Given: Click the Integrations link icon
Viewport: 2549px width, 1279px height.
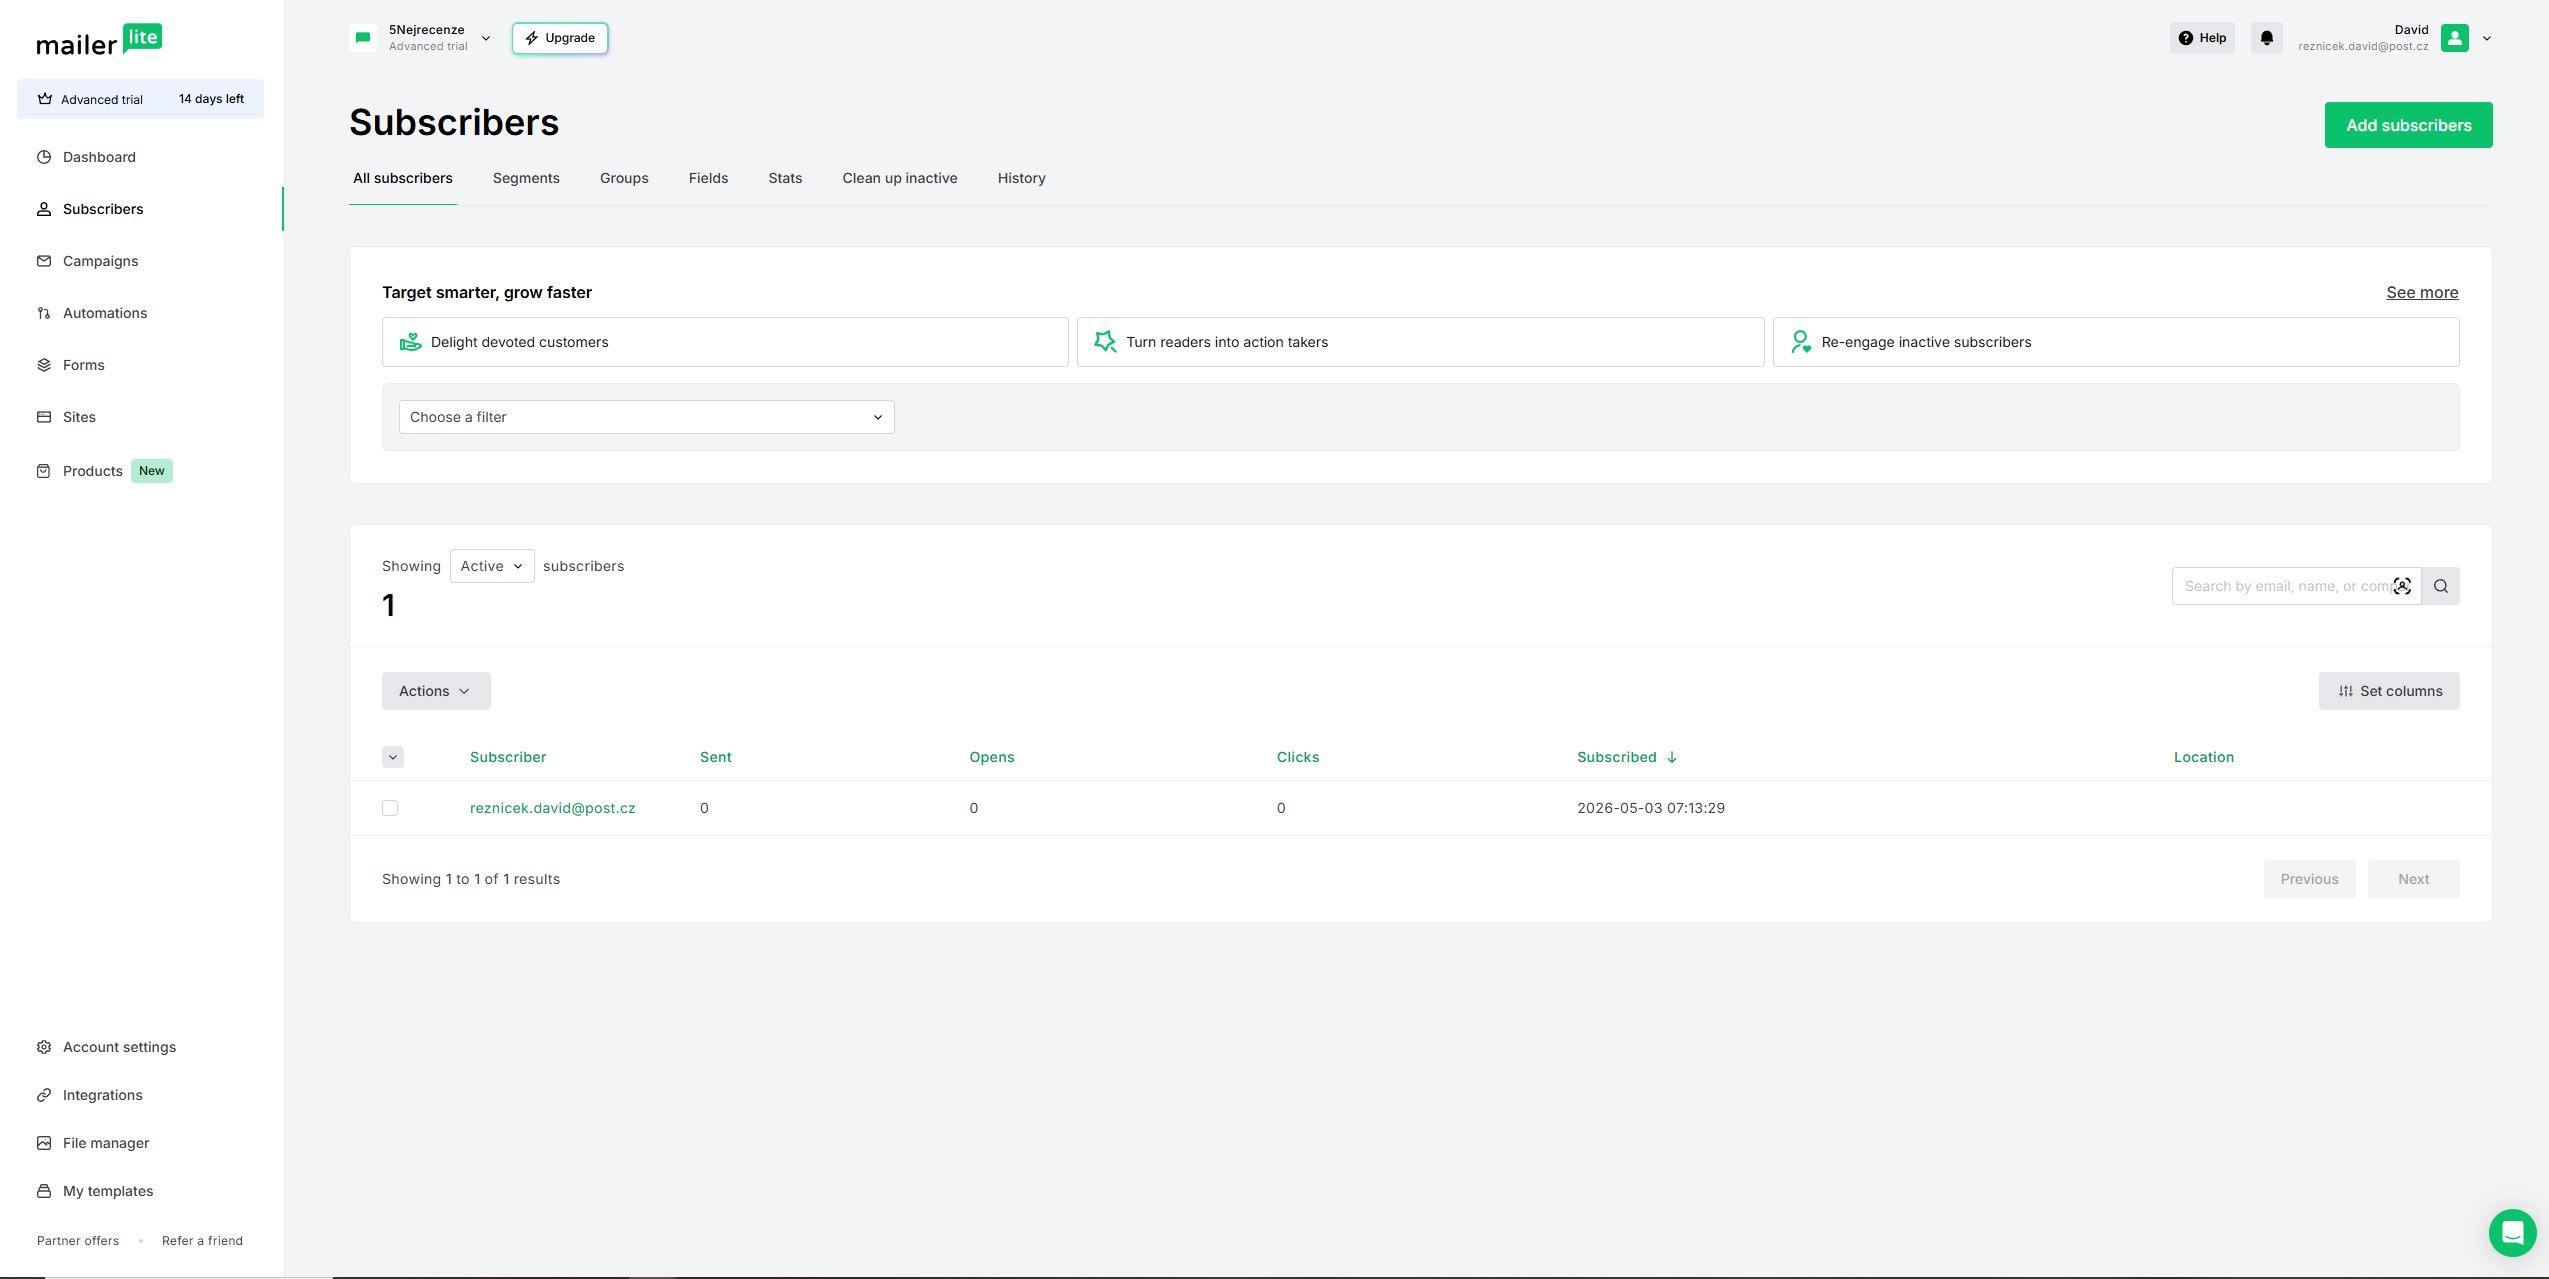Looking at the screenshot, I should pyautogui.click(x=44, y=1095).
